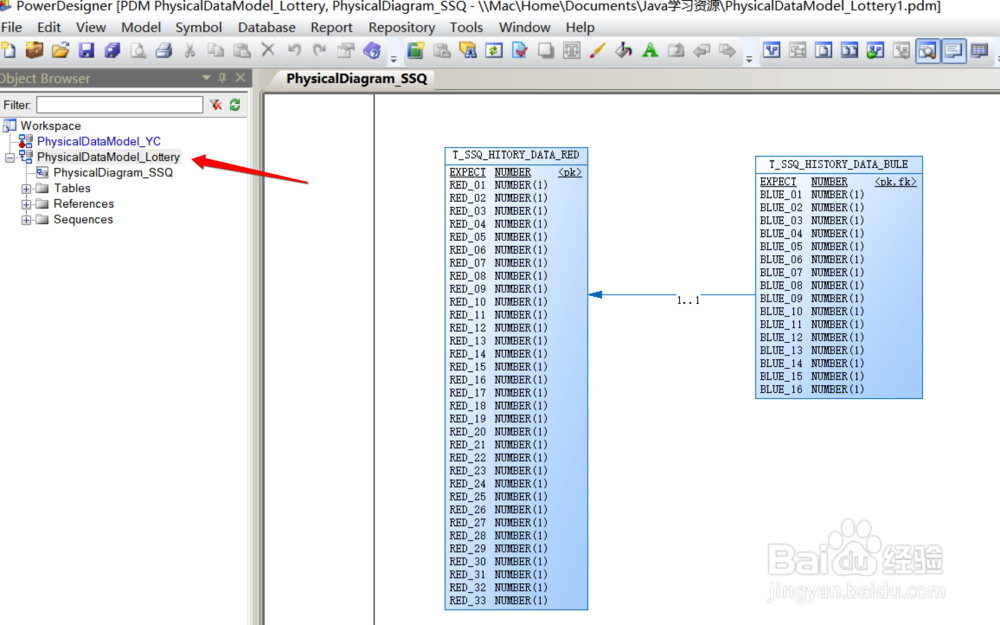Open the Report menu
The width and height of the screenshot is (1000, 625).
click(x=331, y=27)
